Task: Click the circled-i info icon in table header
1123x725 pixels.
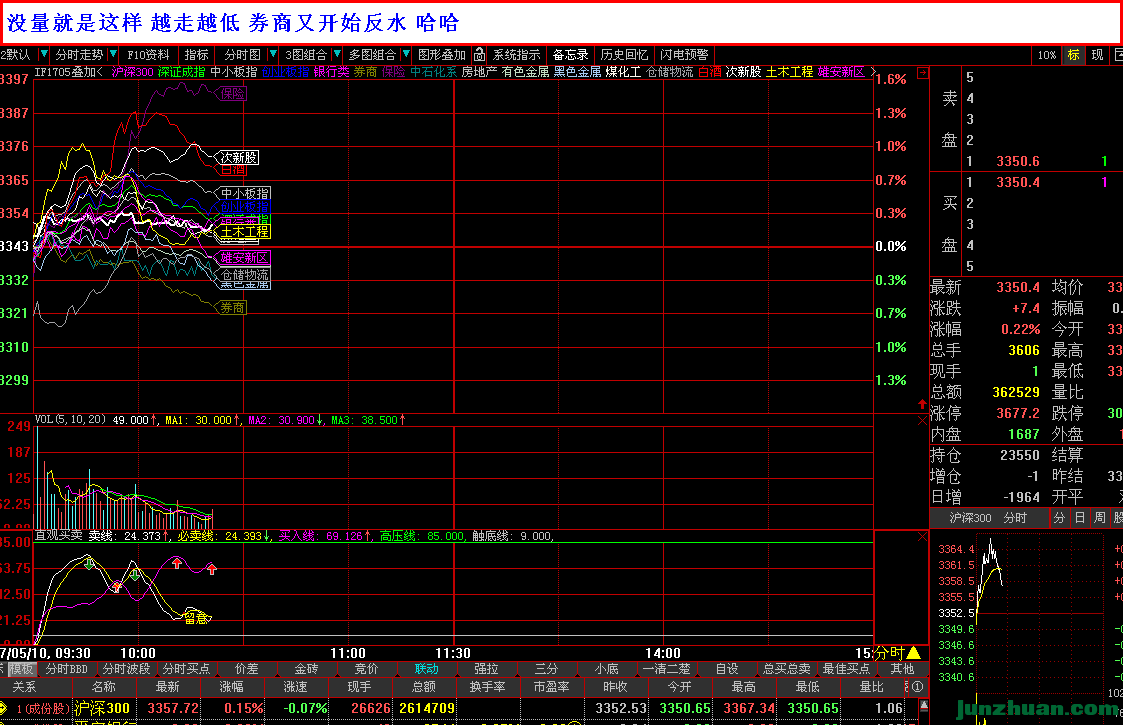Action: pos(916,687)
